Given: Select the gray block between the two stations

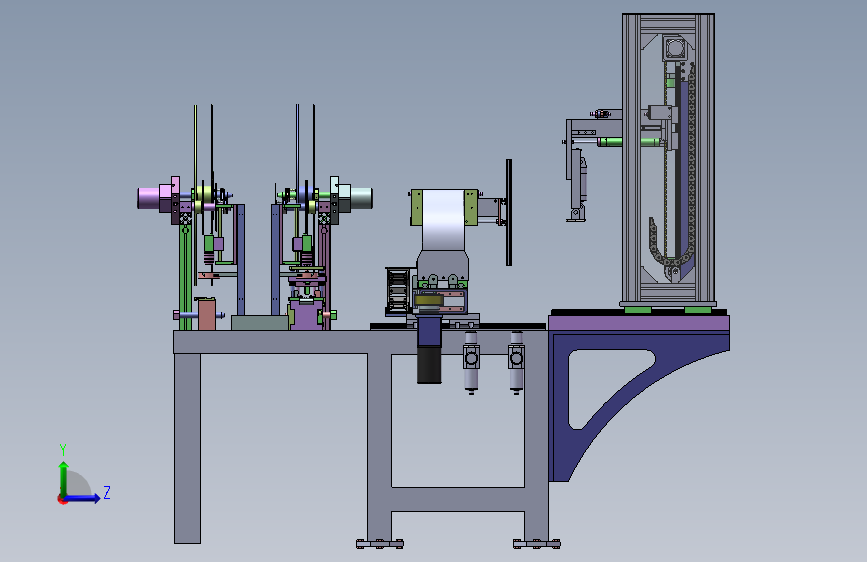Looking at the screenshot, I should [x=259, y=323].
